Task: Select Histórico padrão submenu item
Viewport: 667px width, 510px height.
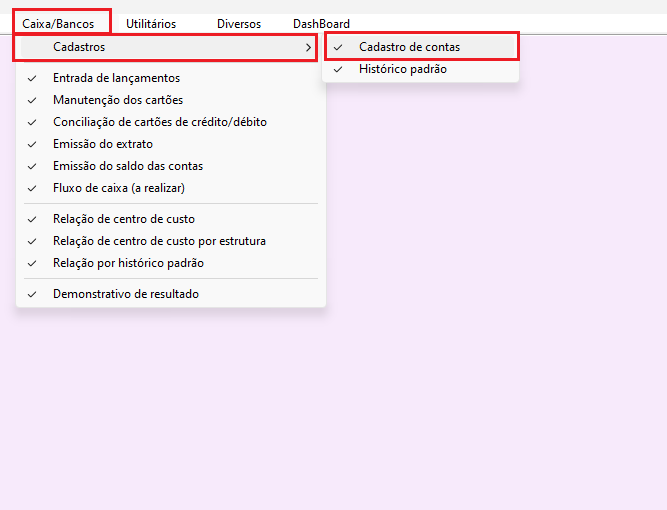Action: tap(402, 69)
